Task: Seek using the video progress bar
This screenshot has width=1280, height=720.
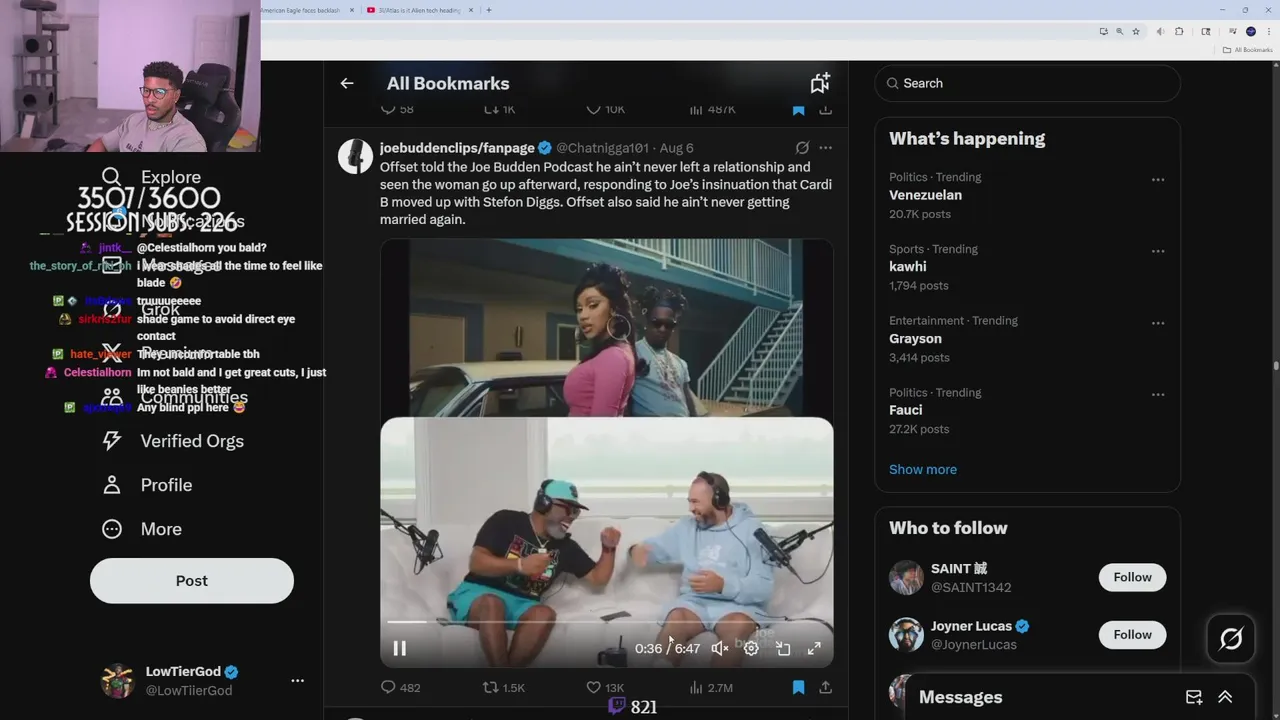Action: [x=607, y=622]
